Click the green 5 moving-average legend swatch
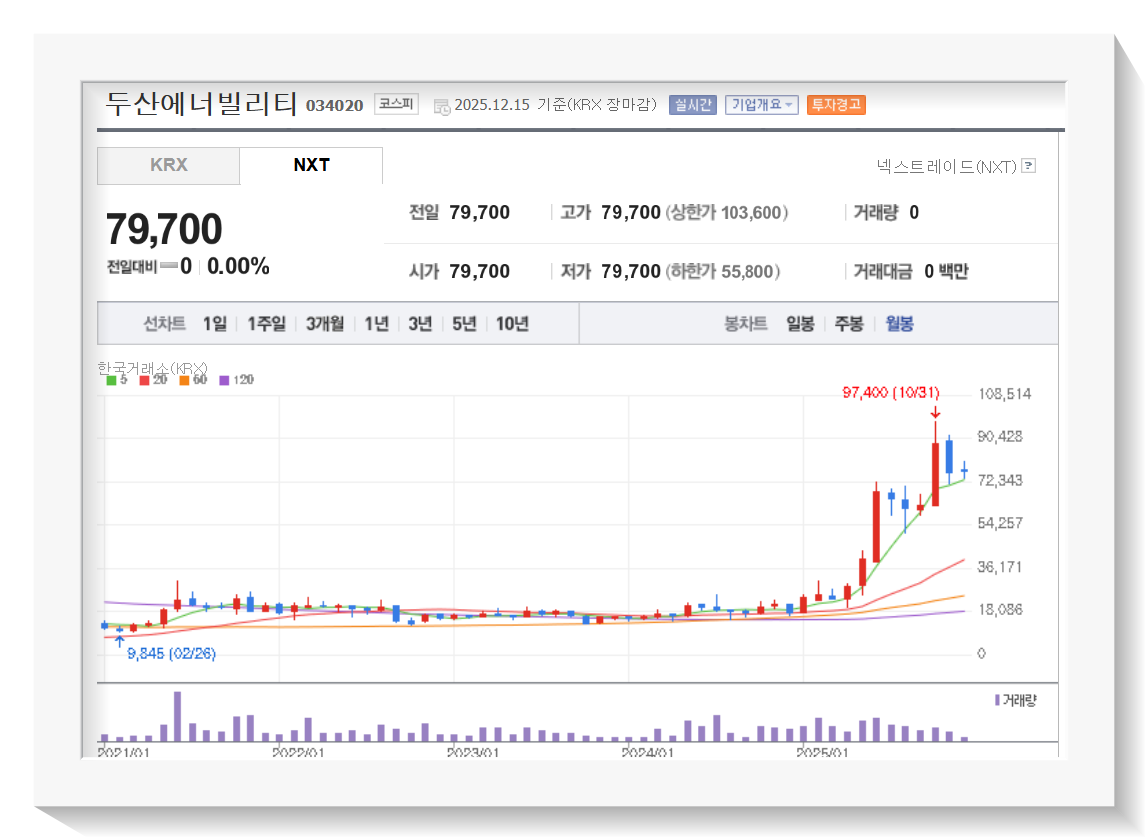Screen dimensions: 1148x840 tap(111, 380)
